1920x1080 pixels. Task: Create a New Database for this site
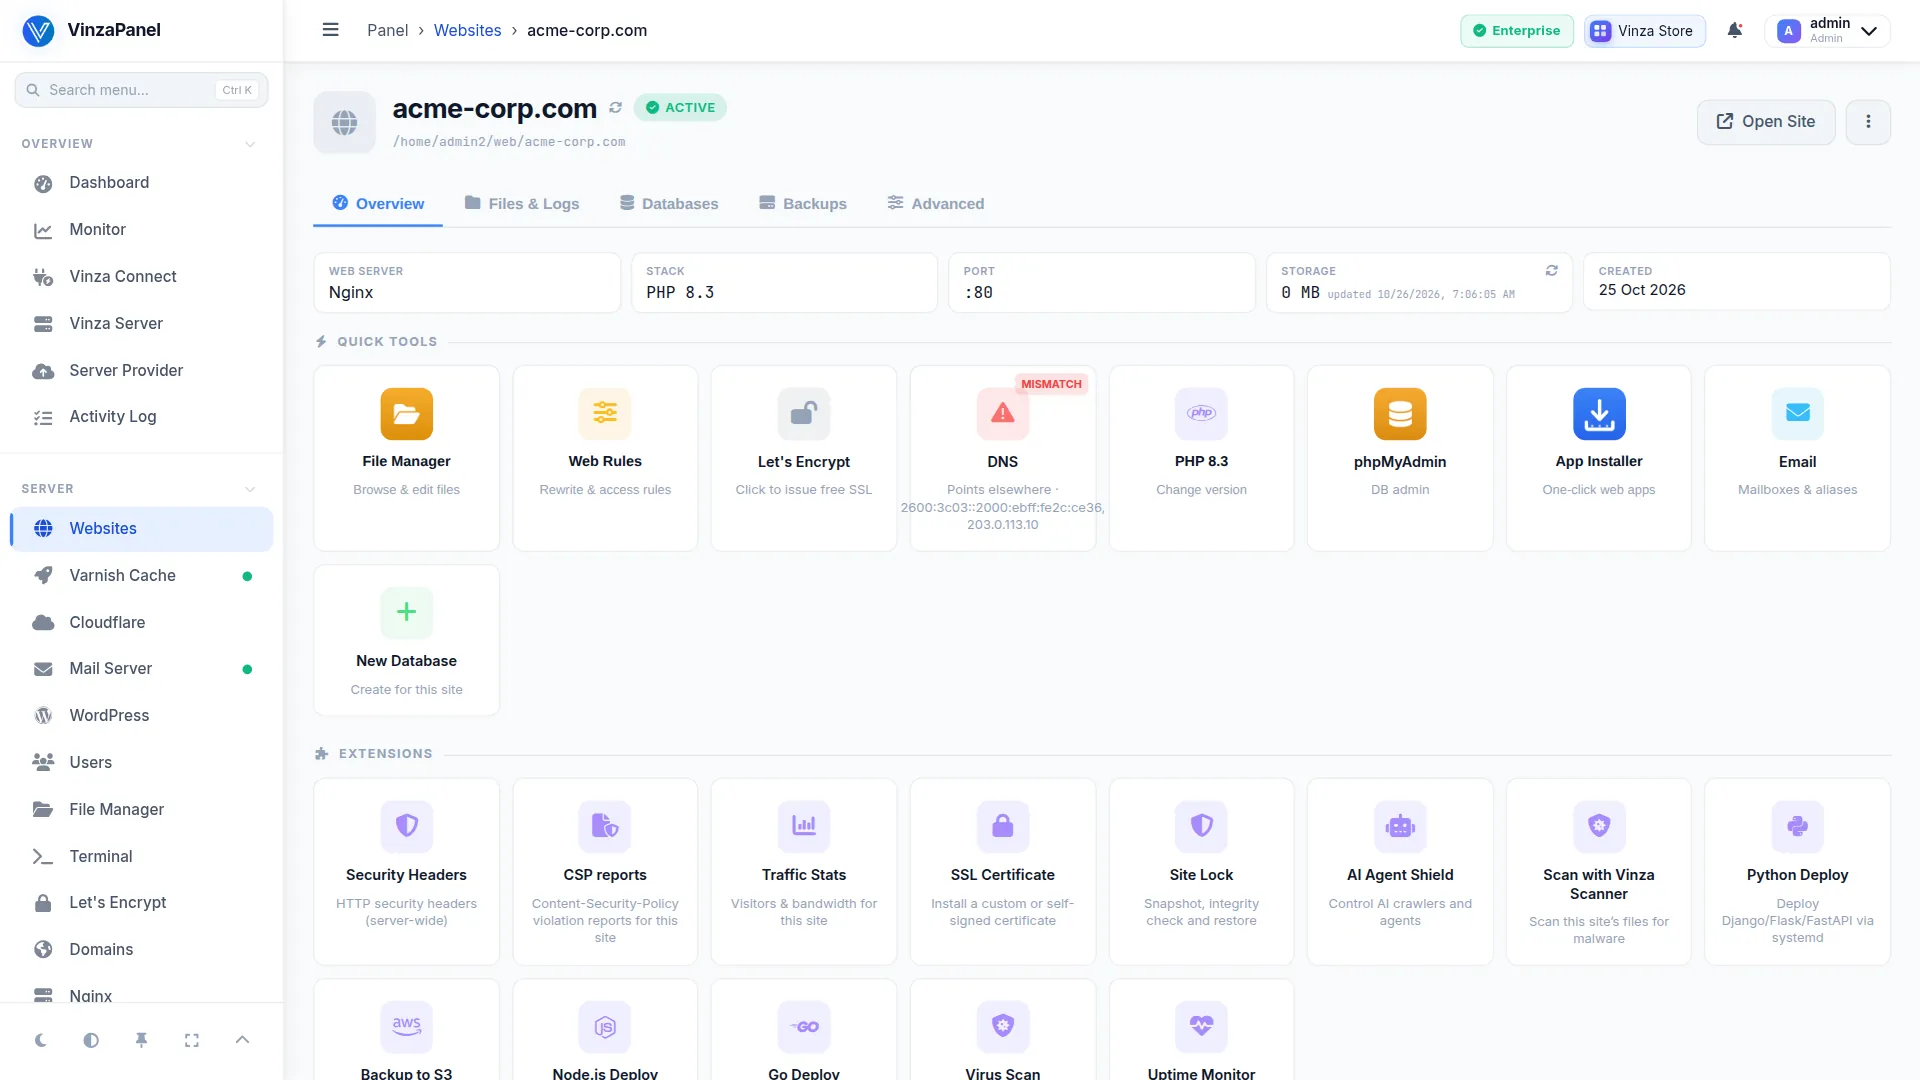tap(406, 640)
